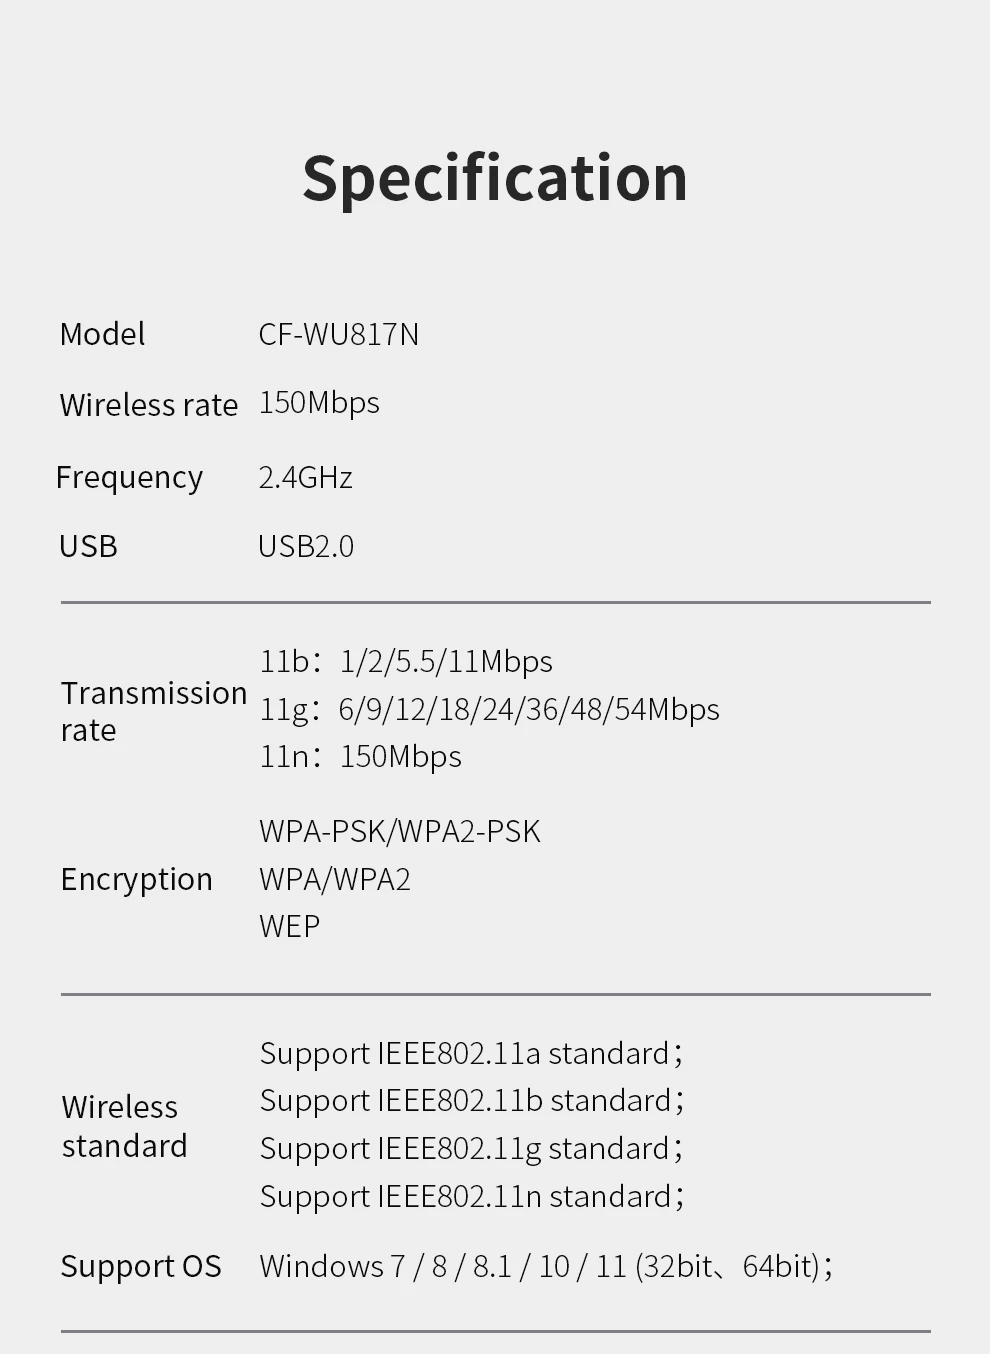Click Support IEEE802.11a standard line
Viewport: 990px width, 1354px height.
(472, 1054)
